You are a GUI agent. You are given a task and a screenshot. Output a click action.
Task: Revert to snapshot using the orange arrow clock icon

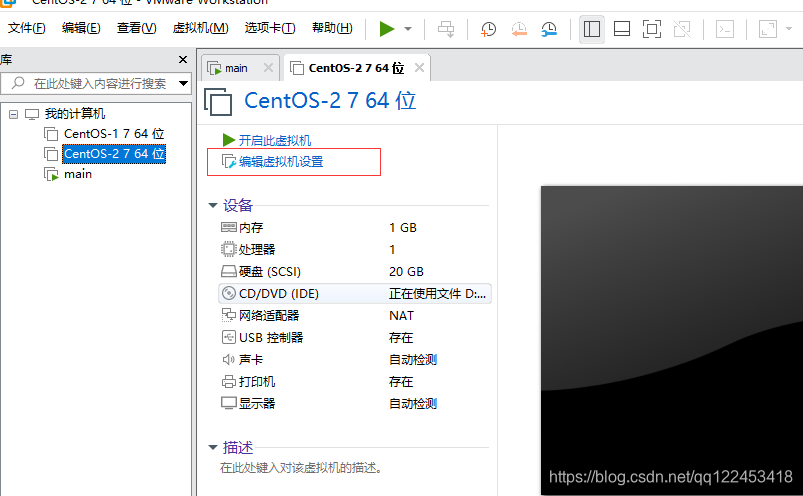519,29
